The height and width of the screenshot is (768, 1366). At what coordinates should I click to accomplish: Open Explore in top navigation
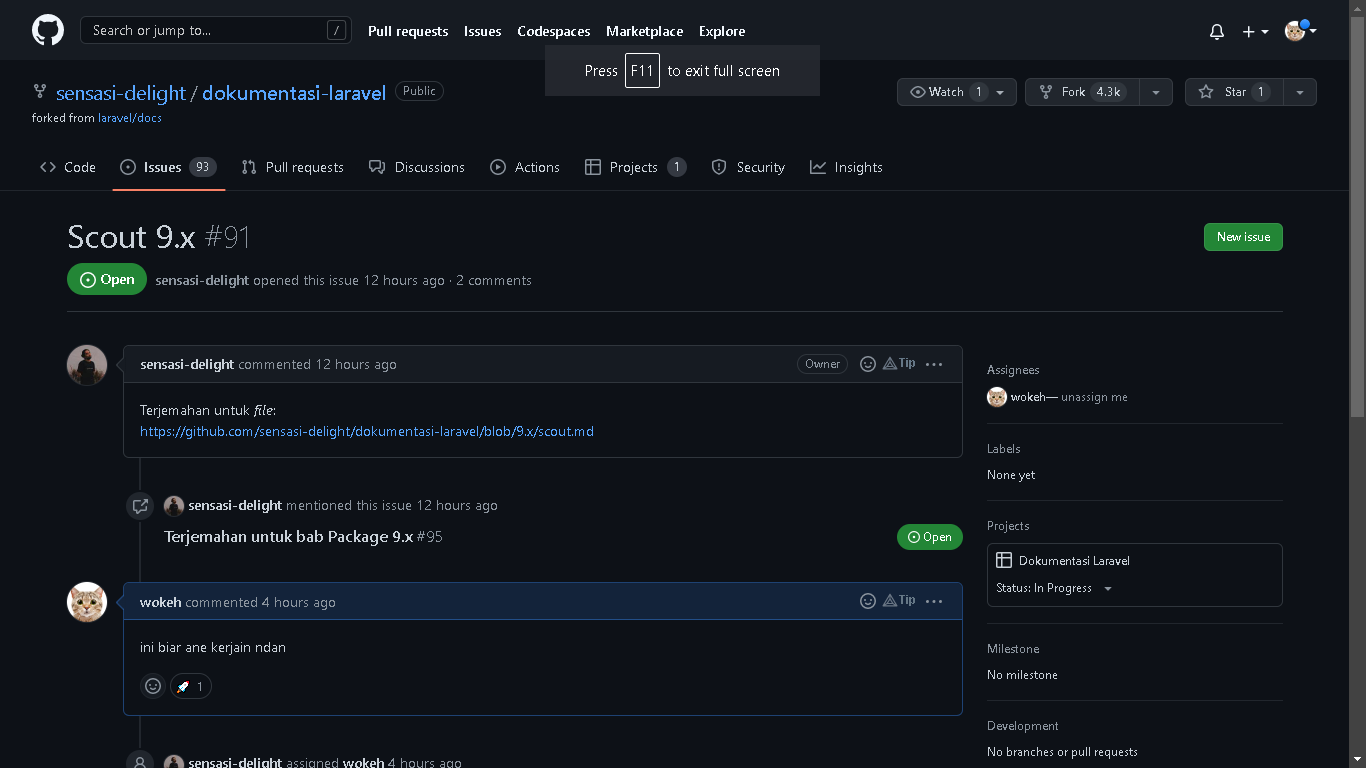coord(722,31)
